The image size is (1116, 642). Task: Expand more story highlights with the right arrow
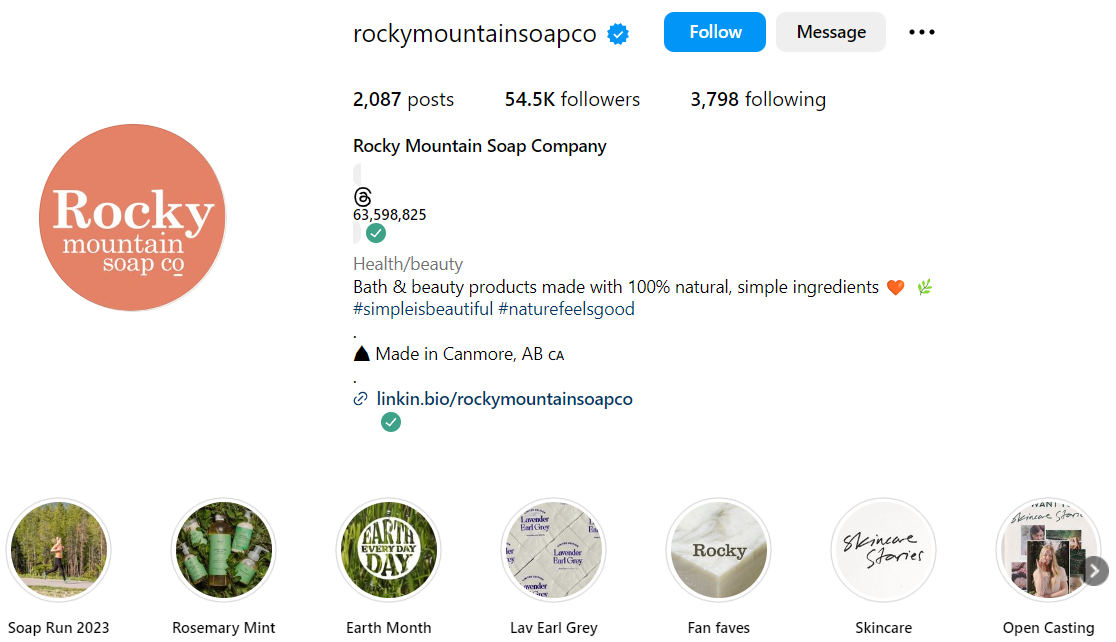point(1095,571)
